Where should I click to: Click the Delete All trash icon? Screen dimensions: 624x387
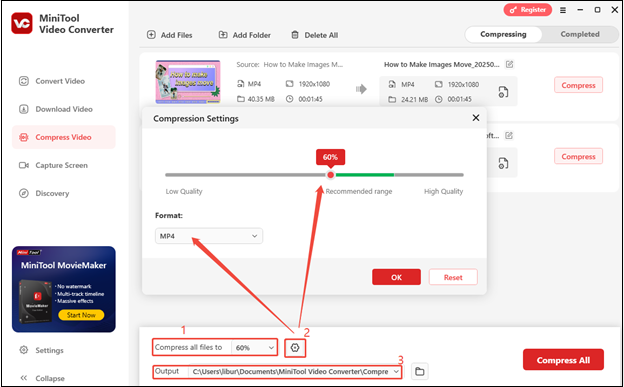[295, 35]
